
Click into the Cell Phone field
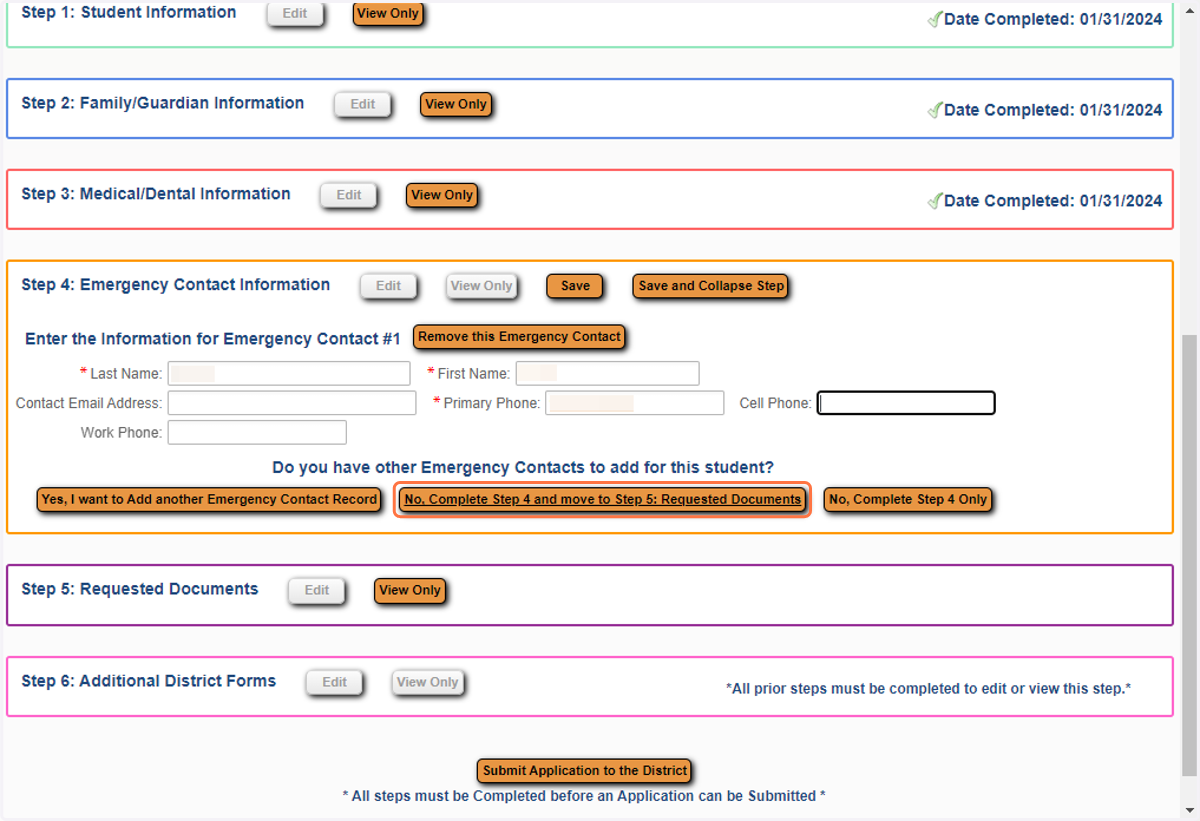pyautogui.click(x=906, y=403)
